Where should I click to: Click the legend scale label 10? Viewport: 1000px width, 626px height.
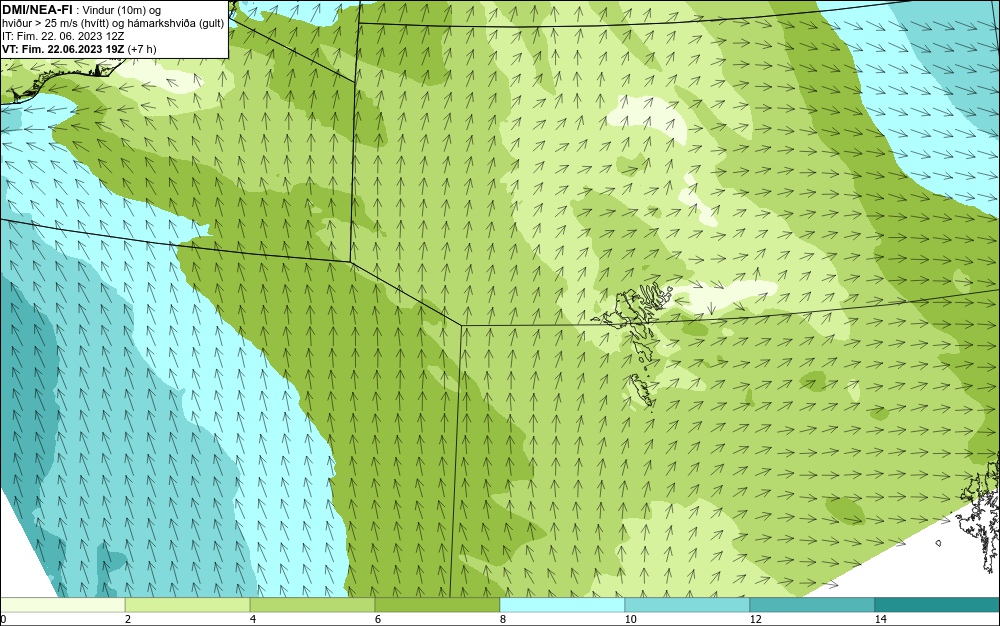click(x=630, y=619)
